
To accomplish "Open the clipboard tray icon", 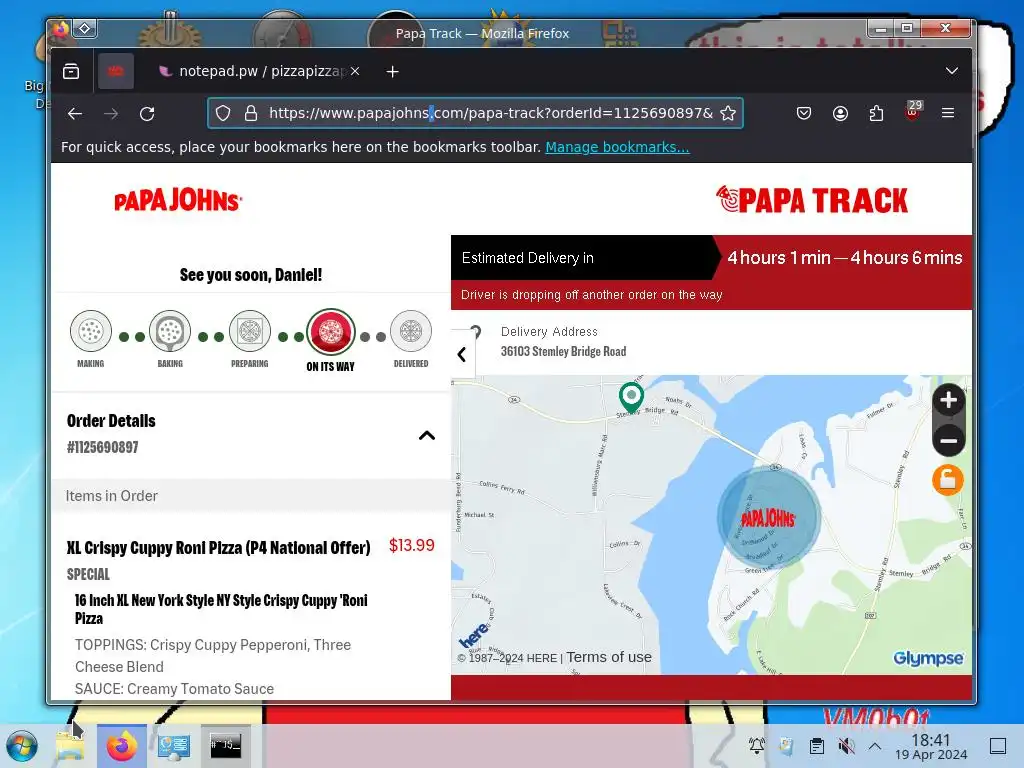I will click(816, 746).
